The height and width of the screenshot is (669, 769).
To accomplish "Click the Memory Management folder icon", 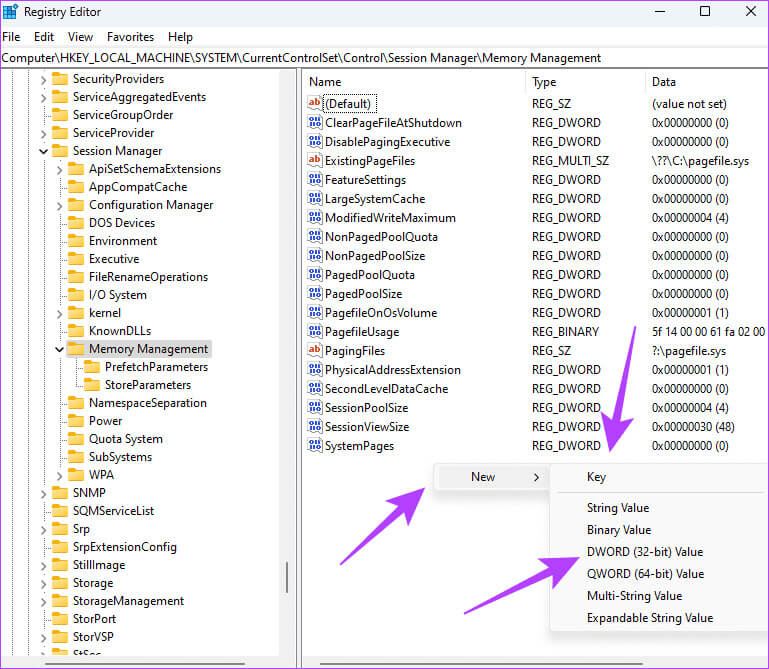I will pyautogui.click(x=76, y=349).
